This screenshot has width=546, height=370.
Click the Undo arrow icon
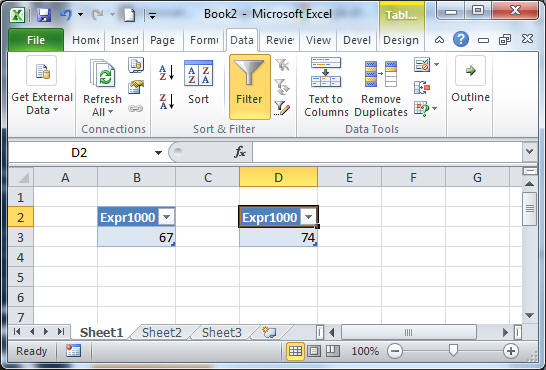(65, 15)
